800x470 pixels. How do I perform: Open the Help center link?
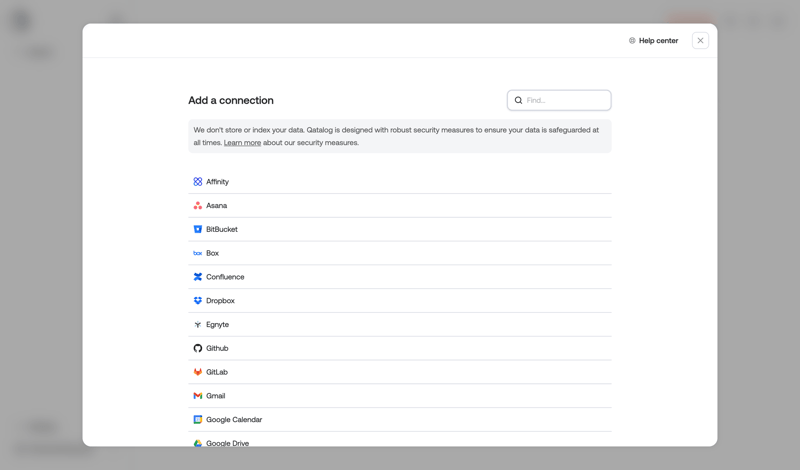click(x=653, y=40)
